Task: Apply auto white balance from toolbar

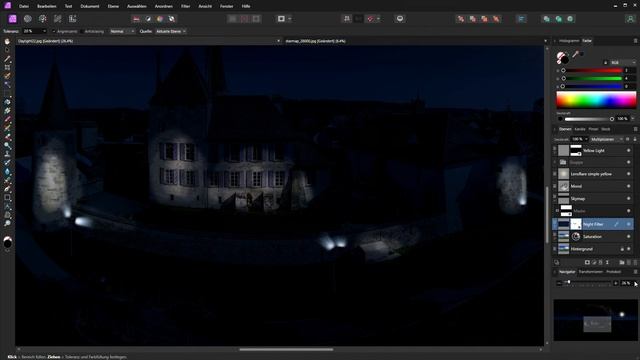Action: coord(172,19)
